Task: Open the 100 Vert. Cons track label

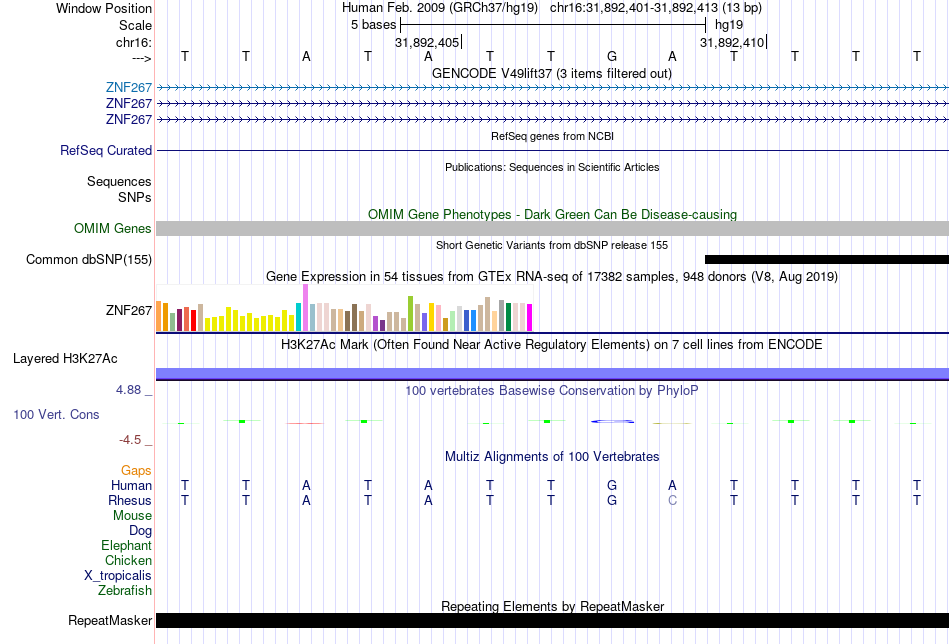Action: point(56,414)
